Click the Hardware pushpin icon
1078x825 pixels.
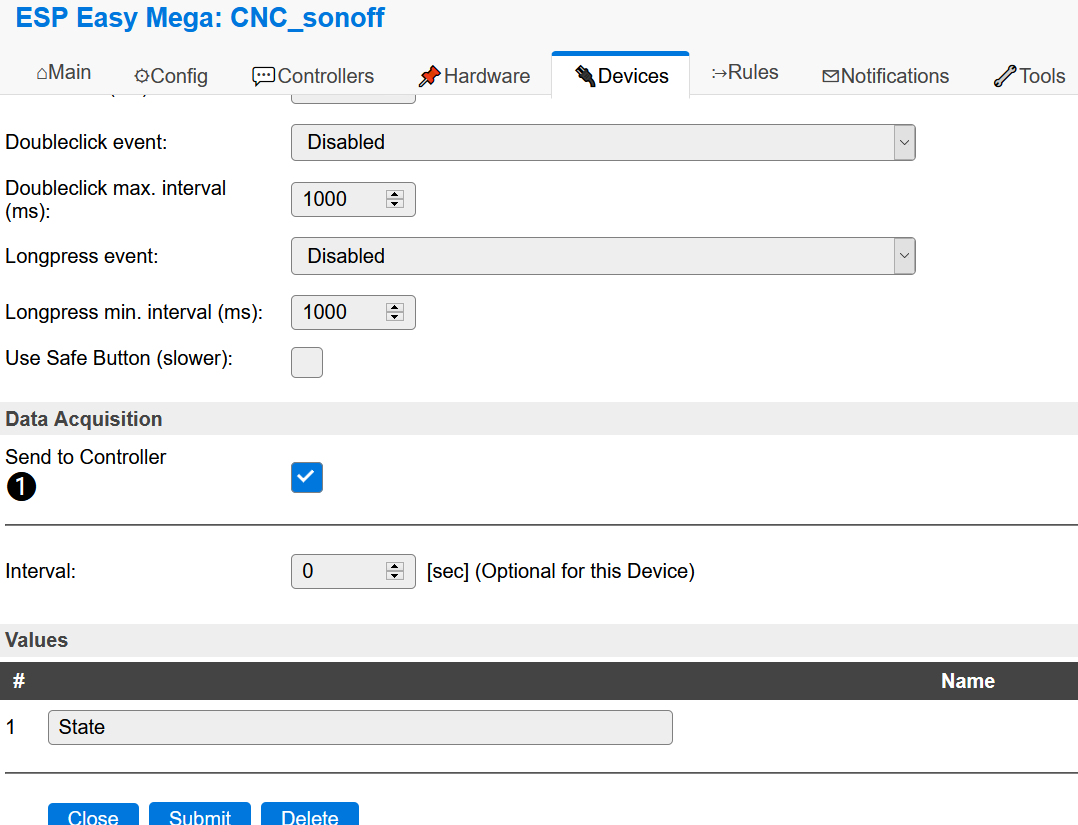[429, 76]
